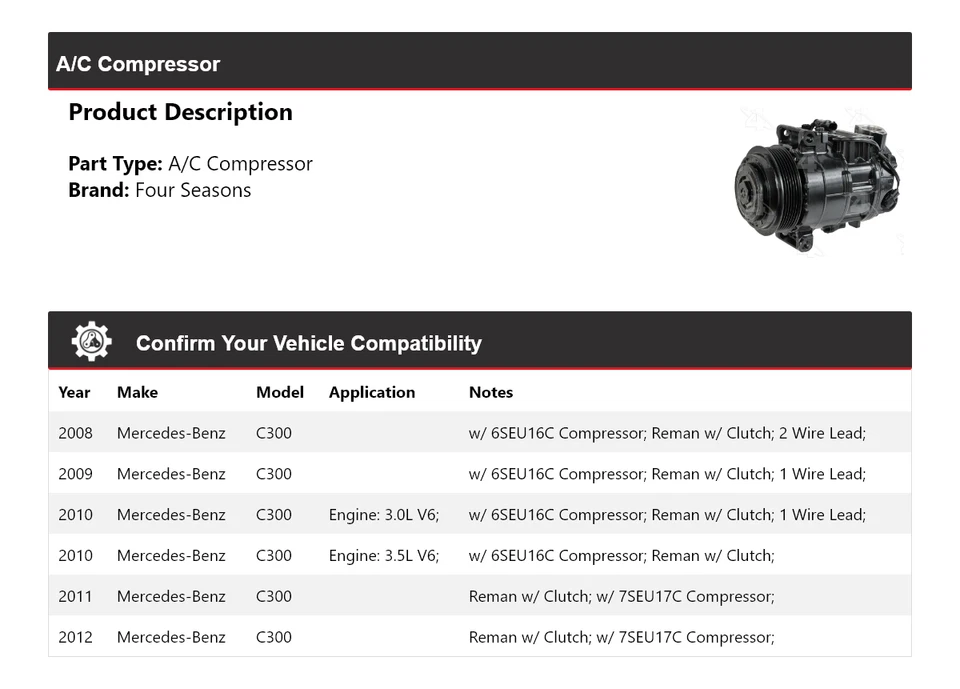Click the Confirm Your Vehicle Compatibility heading
The width and height of the screenshot is (960, 689).
coord(308,343)
